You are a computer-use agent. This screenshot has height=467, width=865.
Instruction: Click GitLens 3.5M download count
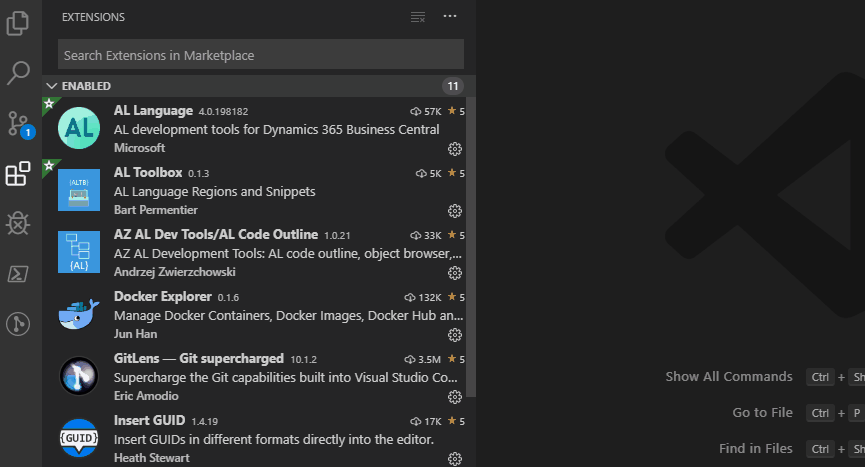tap(423, 359)
